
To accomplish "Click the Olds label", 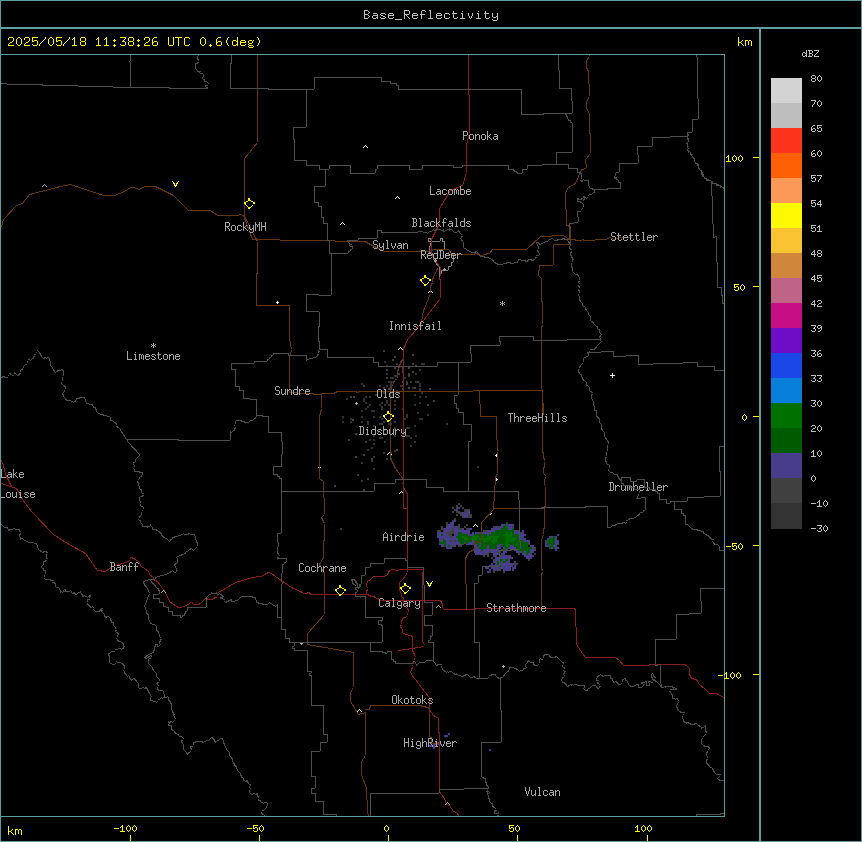I will coord(388,394).
